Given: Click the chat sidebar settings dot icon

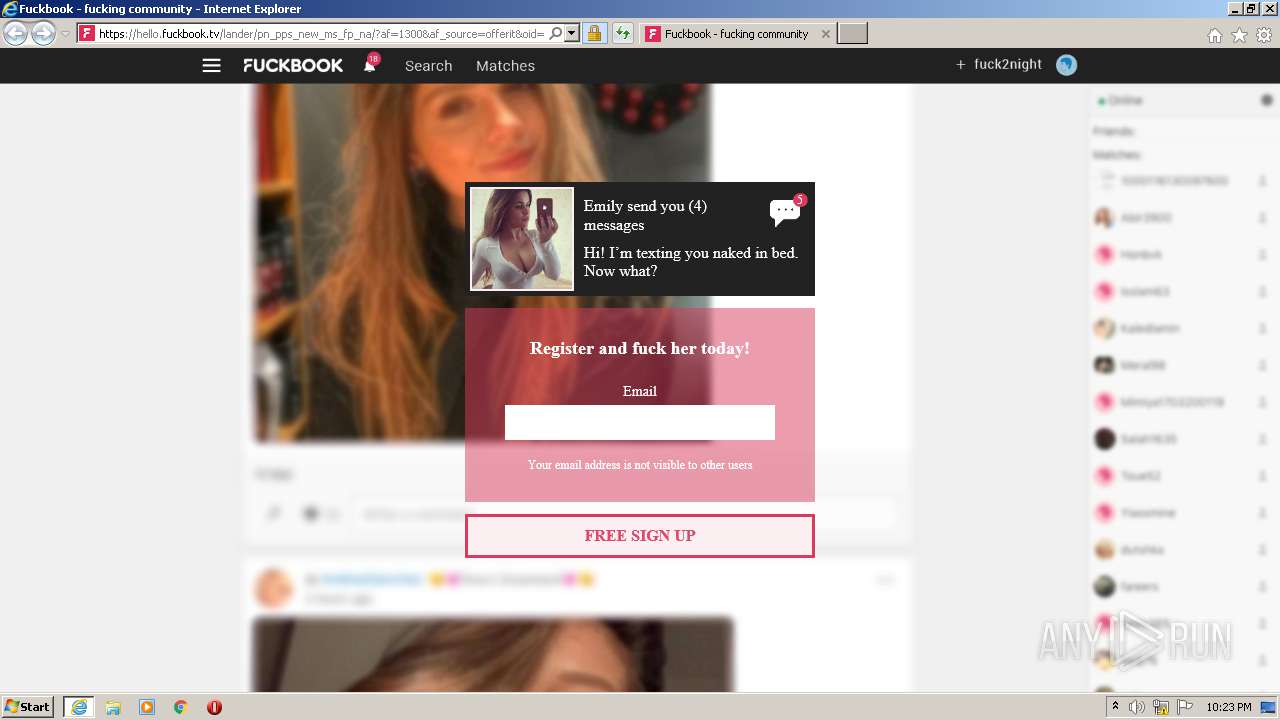Looking at the screenshot, I should coord(1267,100).
